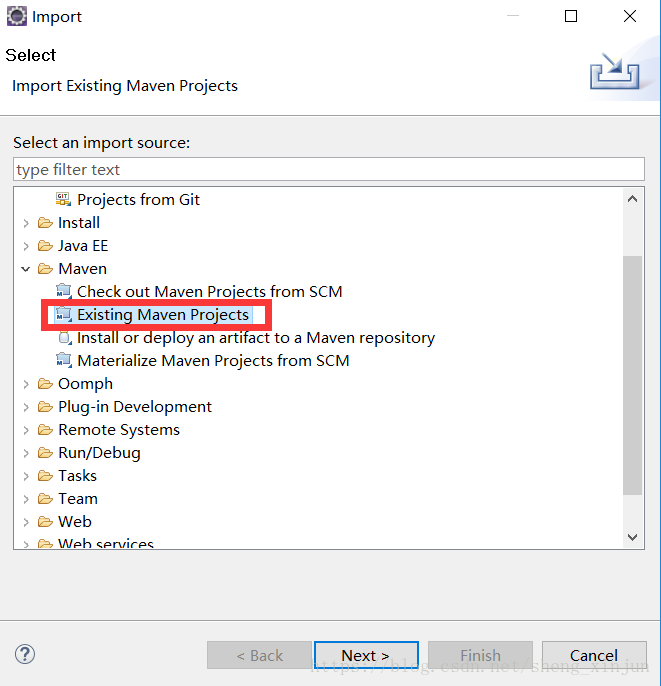This screenshot has width=661, height=686.
Task: Select the Tasks label
Action: (77, 476)
